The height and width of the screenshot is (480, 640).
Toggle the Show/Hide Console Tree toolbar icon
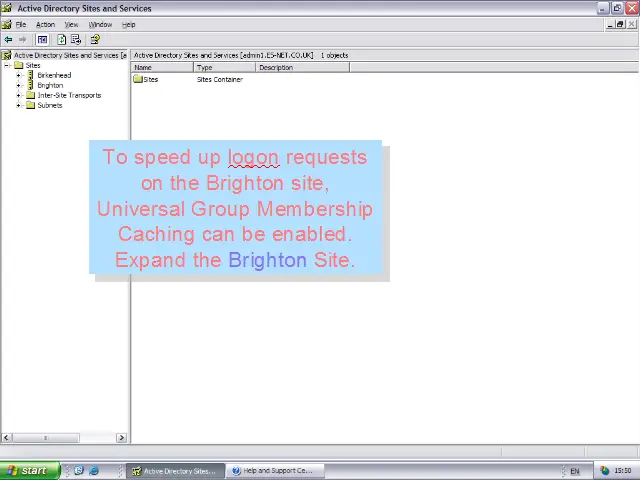coord(42,40)
